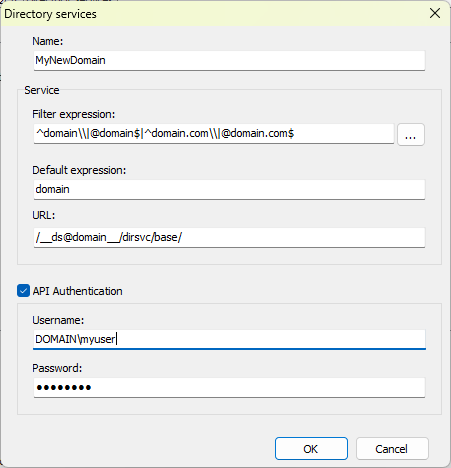Uncheck the API Authentication checkbox
This screenshot has height=468, width=451.
tap(23, 291)
